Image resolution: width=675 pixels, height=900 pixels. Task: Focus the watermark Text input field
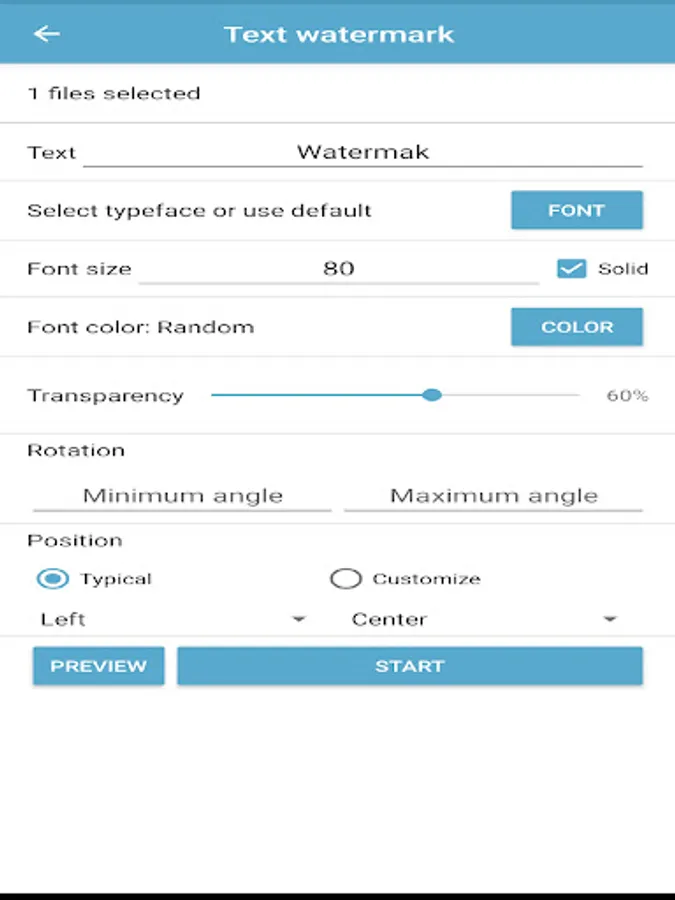tap(362, 152)
